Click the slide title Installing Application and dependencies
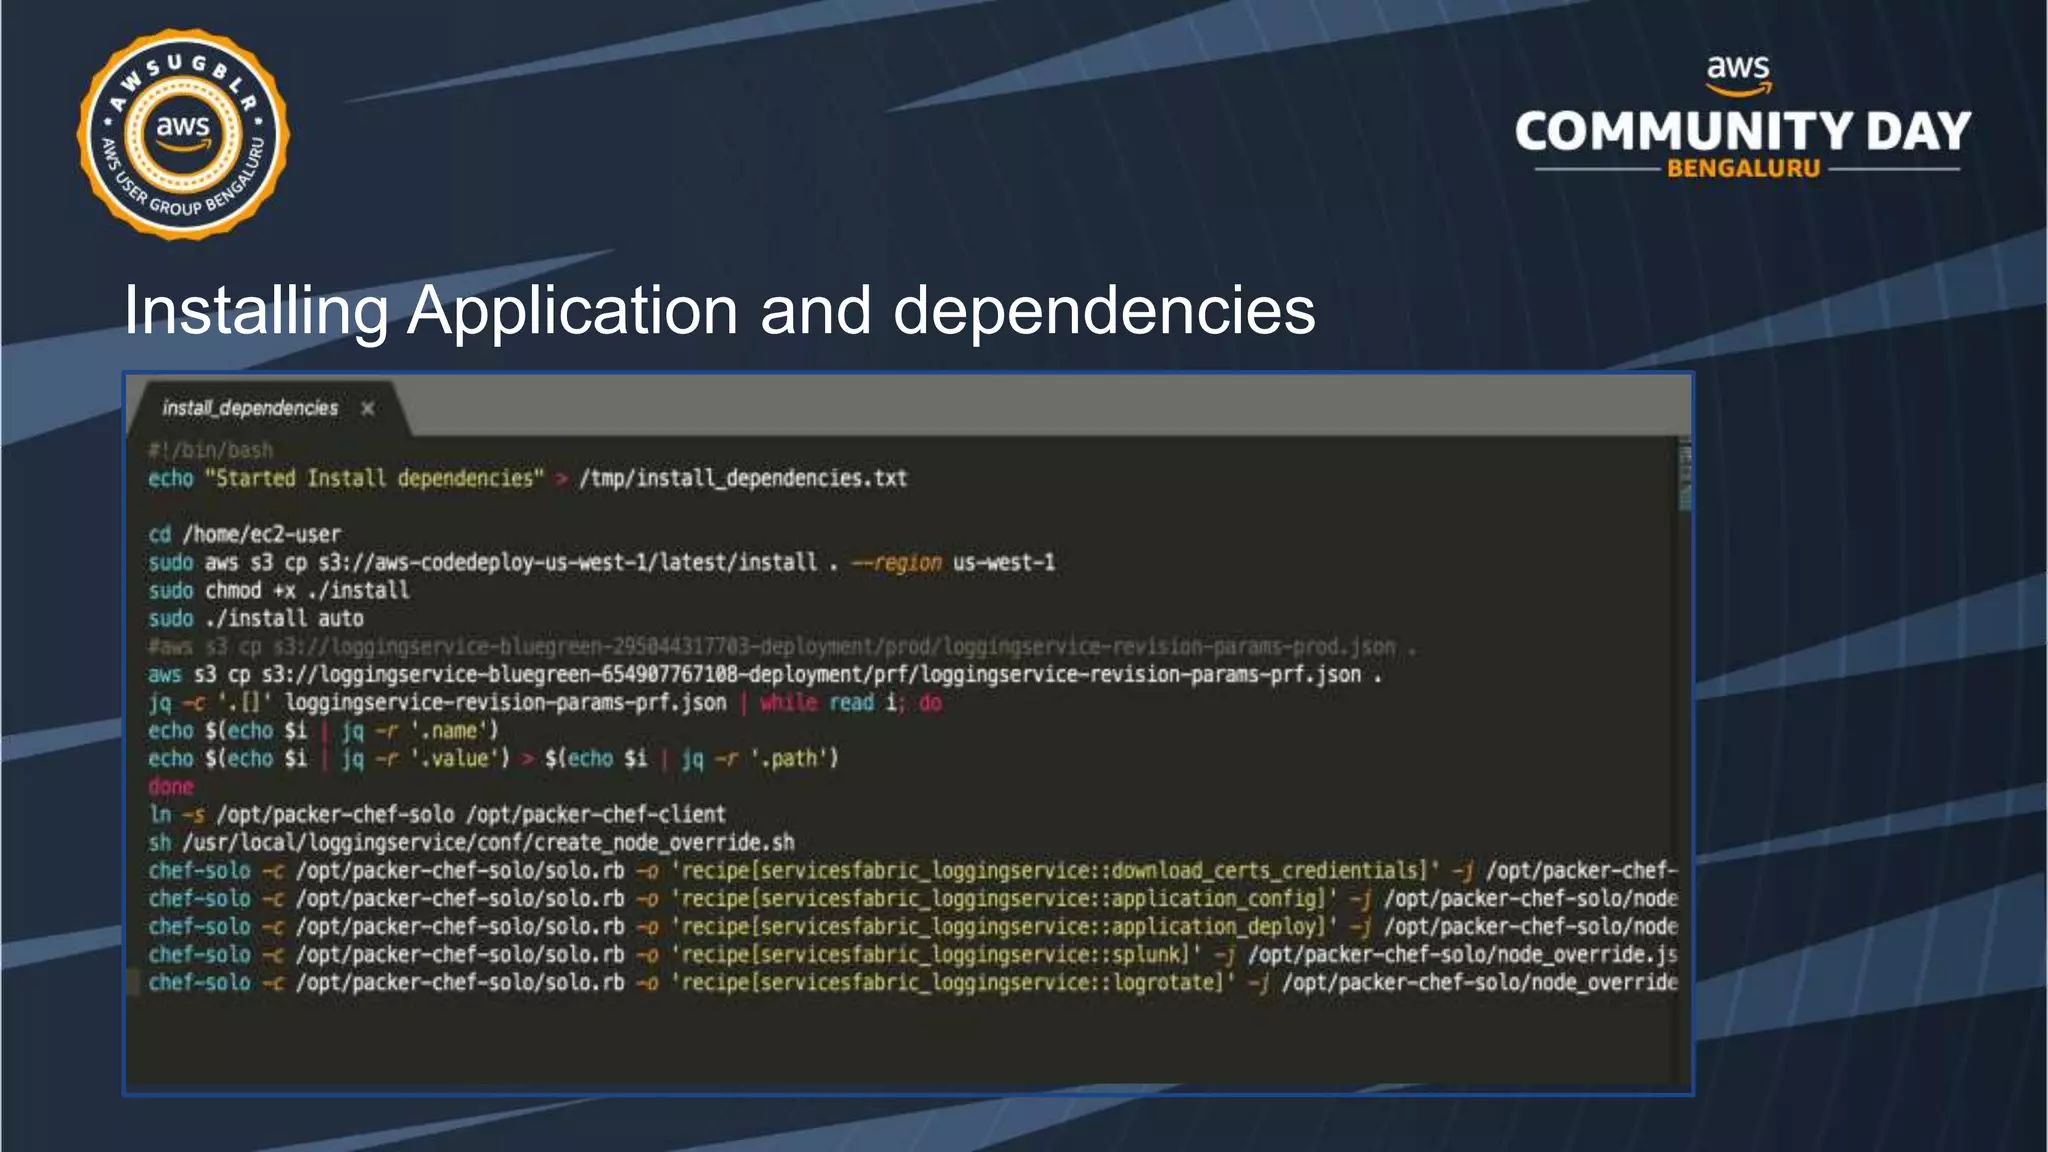The image size is (2048, 1152). 719,310
